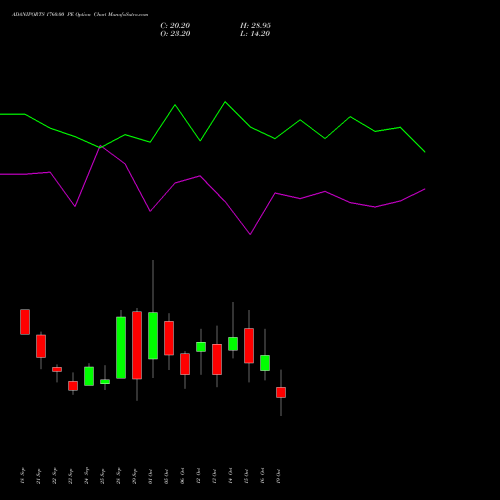Screen dimensions: 500x500
Task: Click the purple indicator line's lowest trough
Action: pyautogui.click(x=250, y=234)
